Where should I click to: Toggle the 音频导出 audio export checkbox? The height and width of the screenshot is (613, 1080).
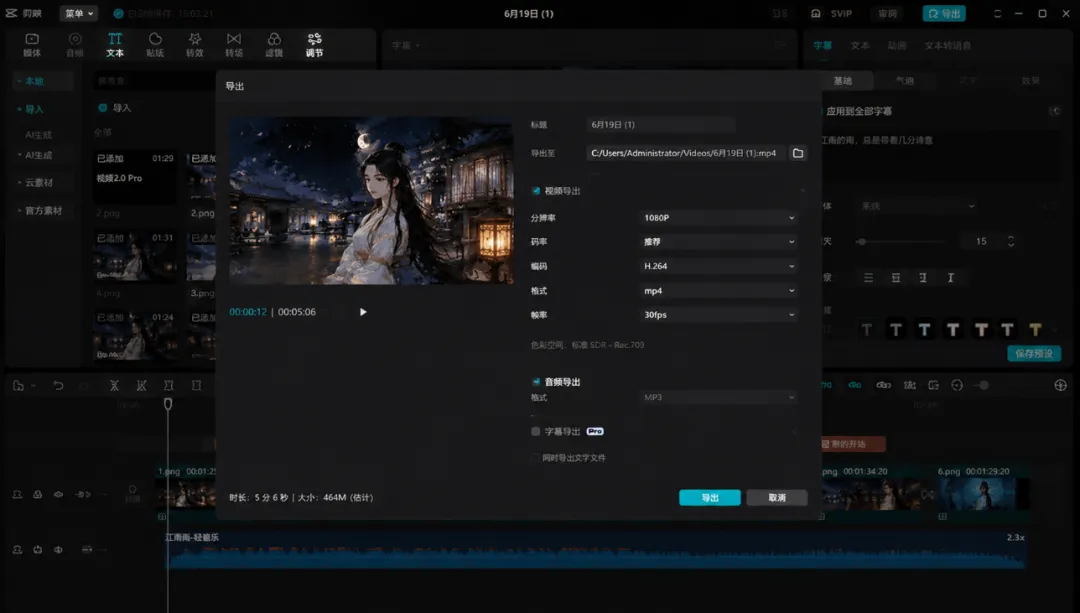pyautogui.click(x=536, y=382)
